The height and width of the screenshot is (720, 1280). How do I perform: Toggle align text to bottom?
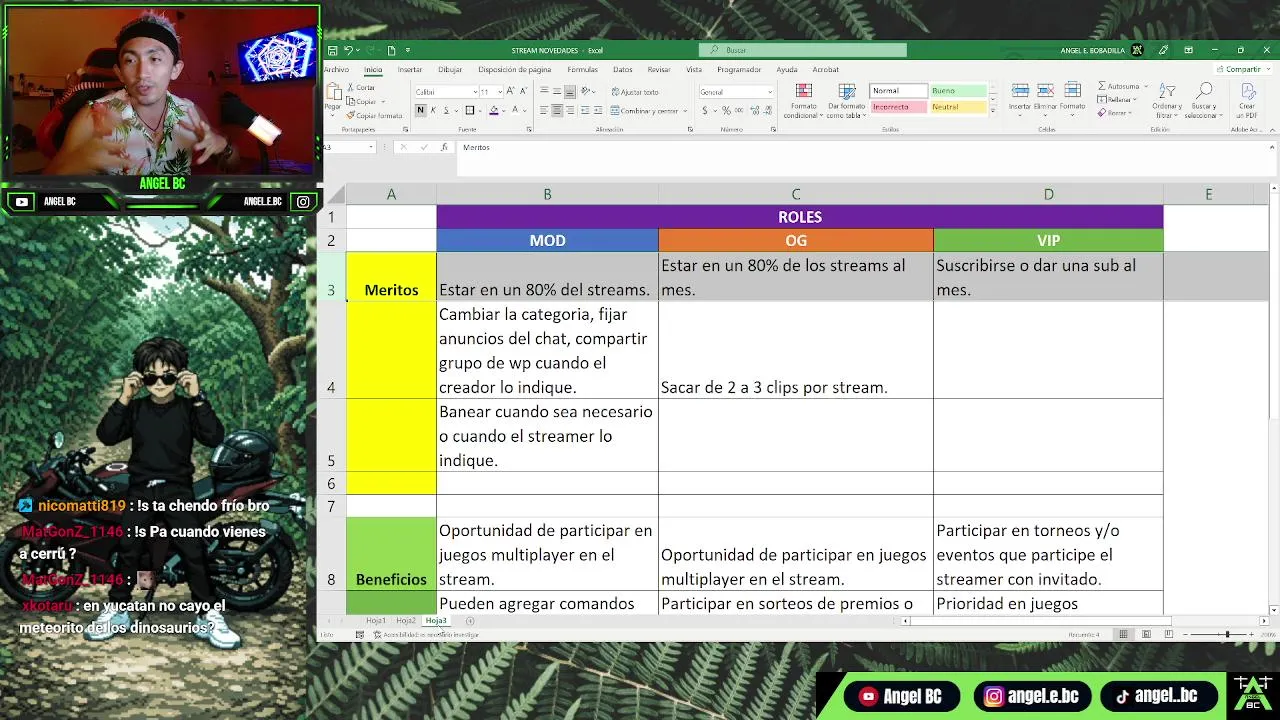click(x=570, y=91)
